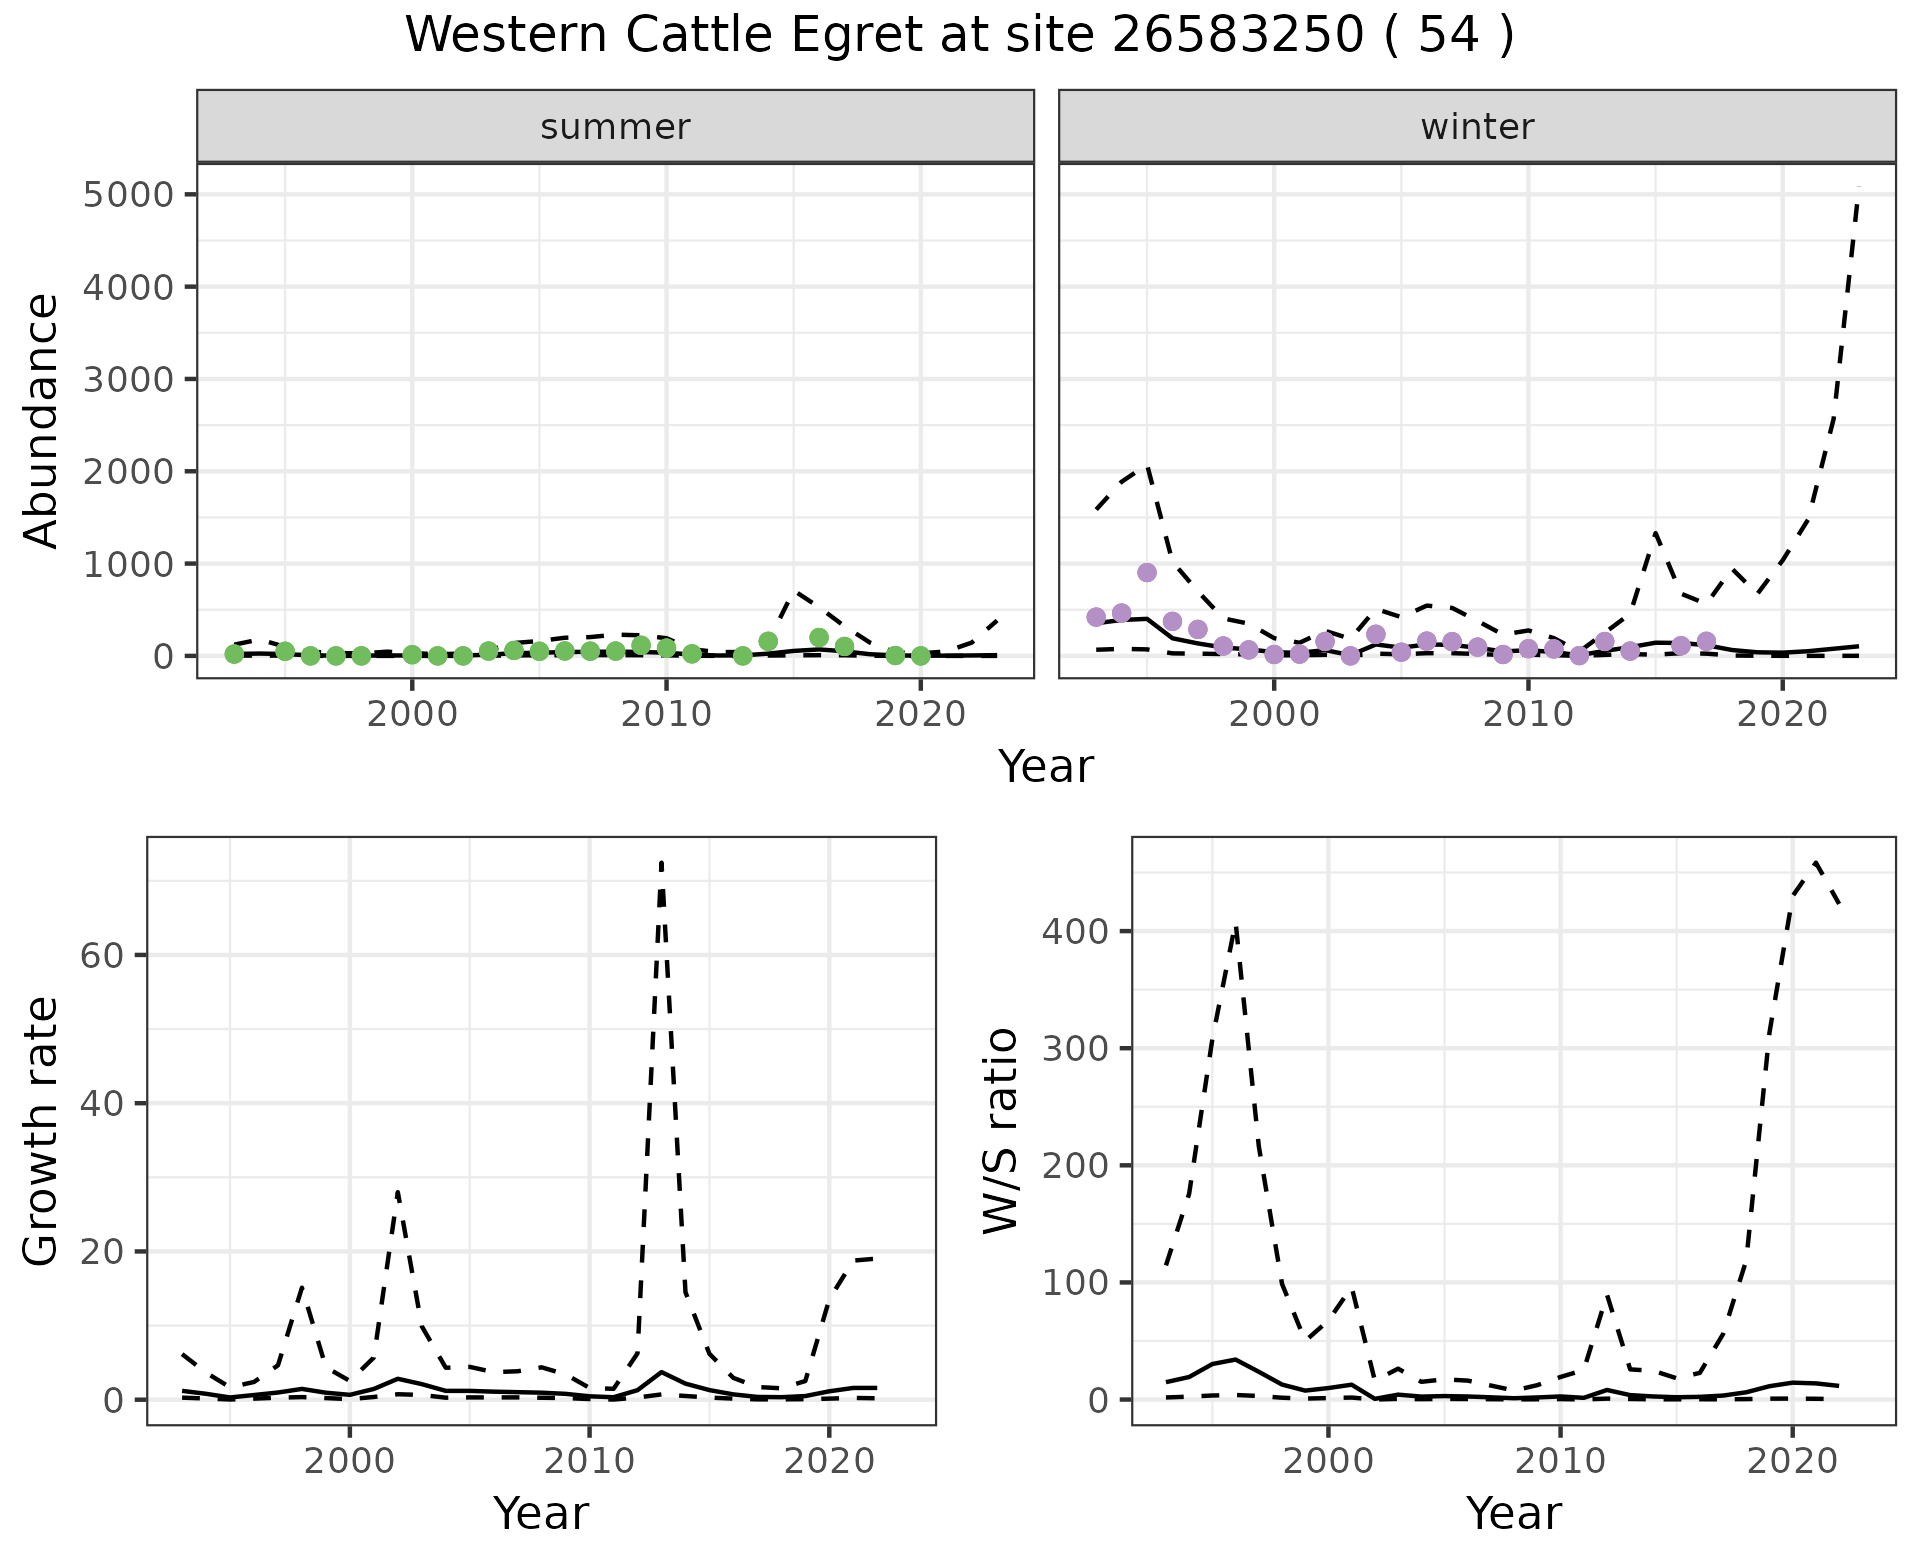Viewport: 1920px width, 1560px height.
Task: Click the last green point in summer panel
Action: (x=921, y=656)
